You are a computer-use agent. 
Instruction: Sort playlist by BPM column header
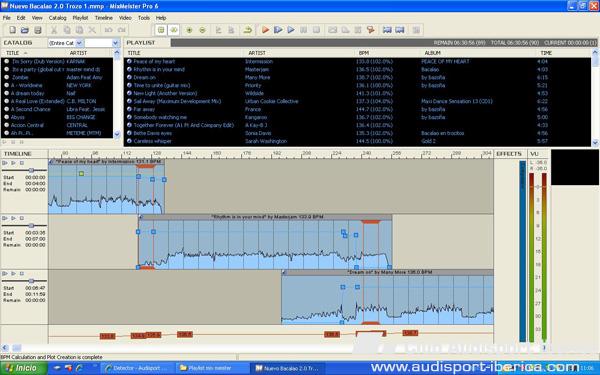pos(364,53)
